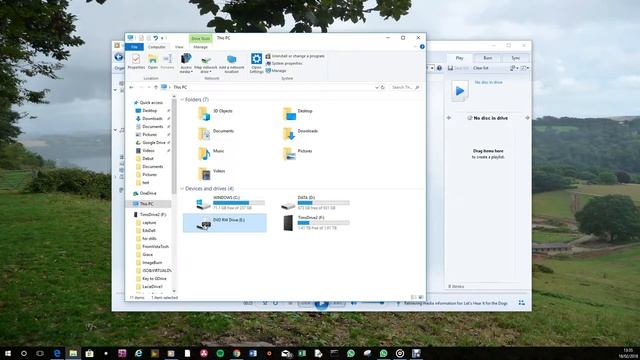Image resolution: width=640 pixels, height=360 pixels.
Task: Switch to the Manage ribbon tab
Action: tap(200, 47)
